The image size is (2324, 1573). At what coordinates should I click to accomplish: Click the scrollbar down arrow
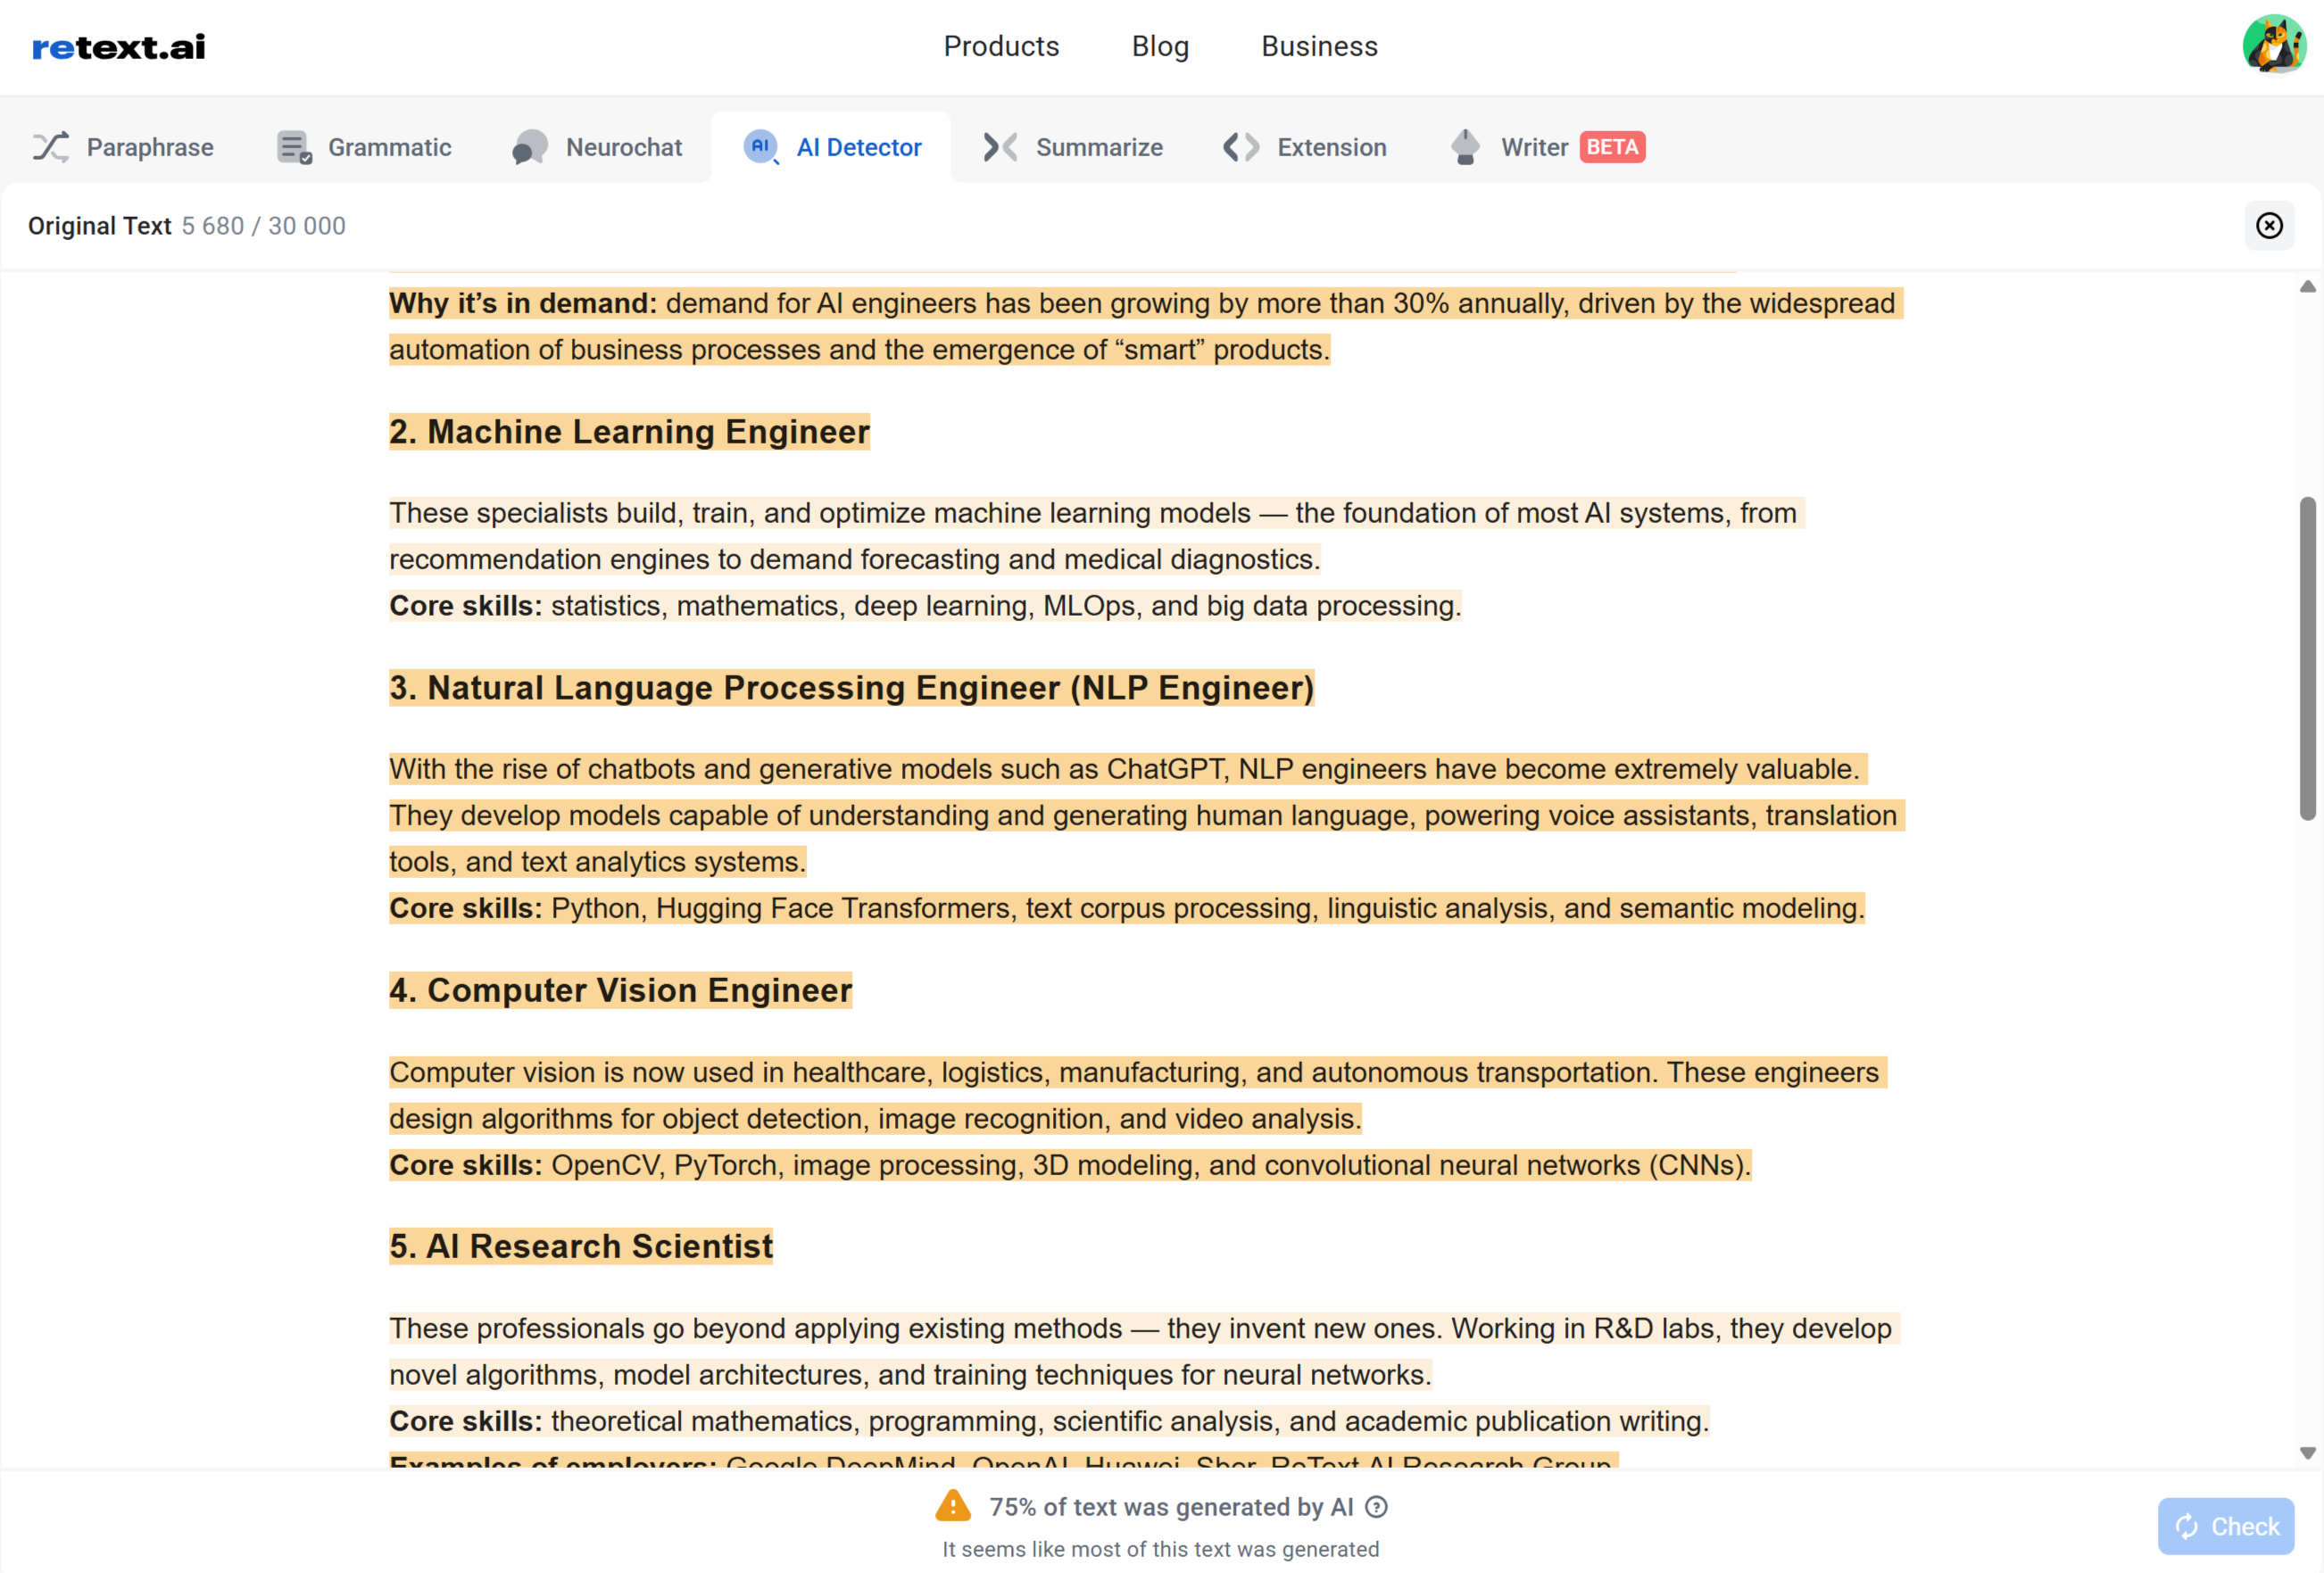coord(2307,1453)
